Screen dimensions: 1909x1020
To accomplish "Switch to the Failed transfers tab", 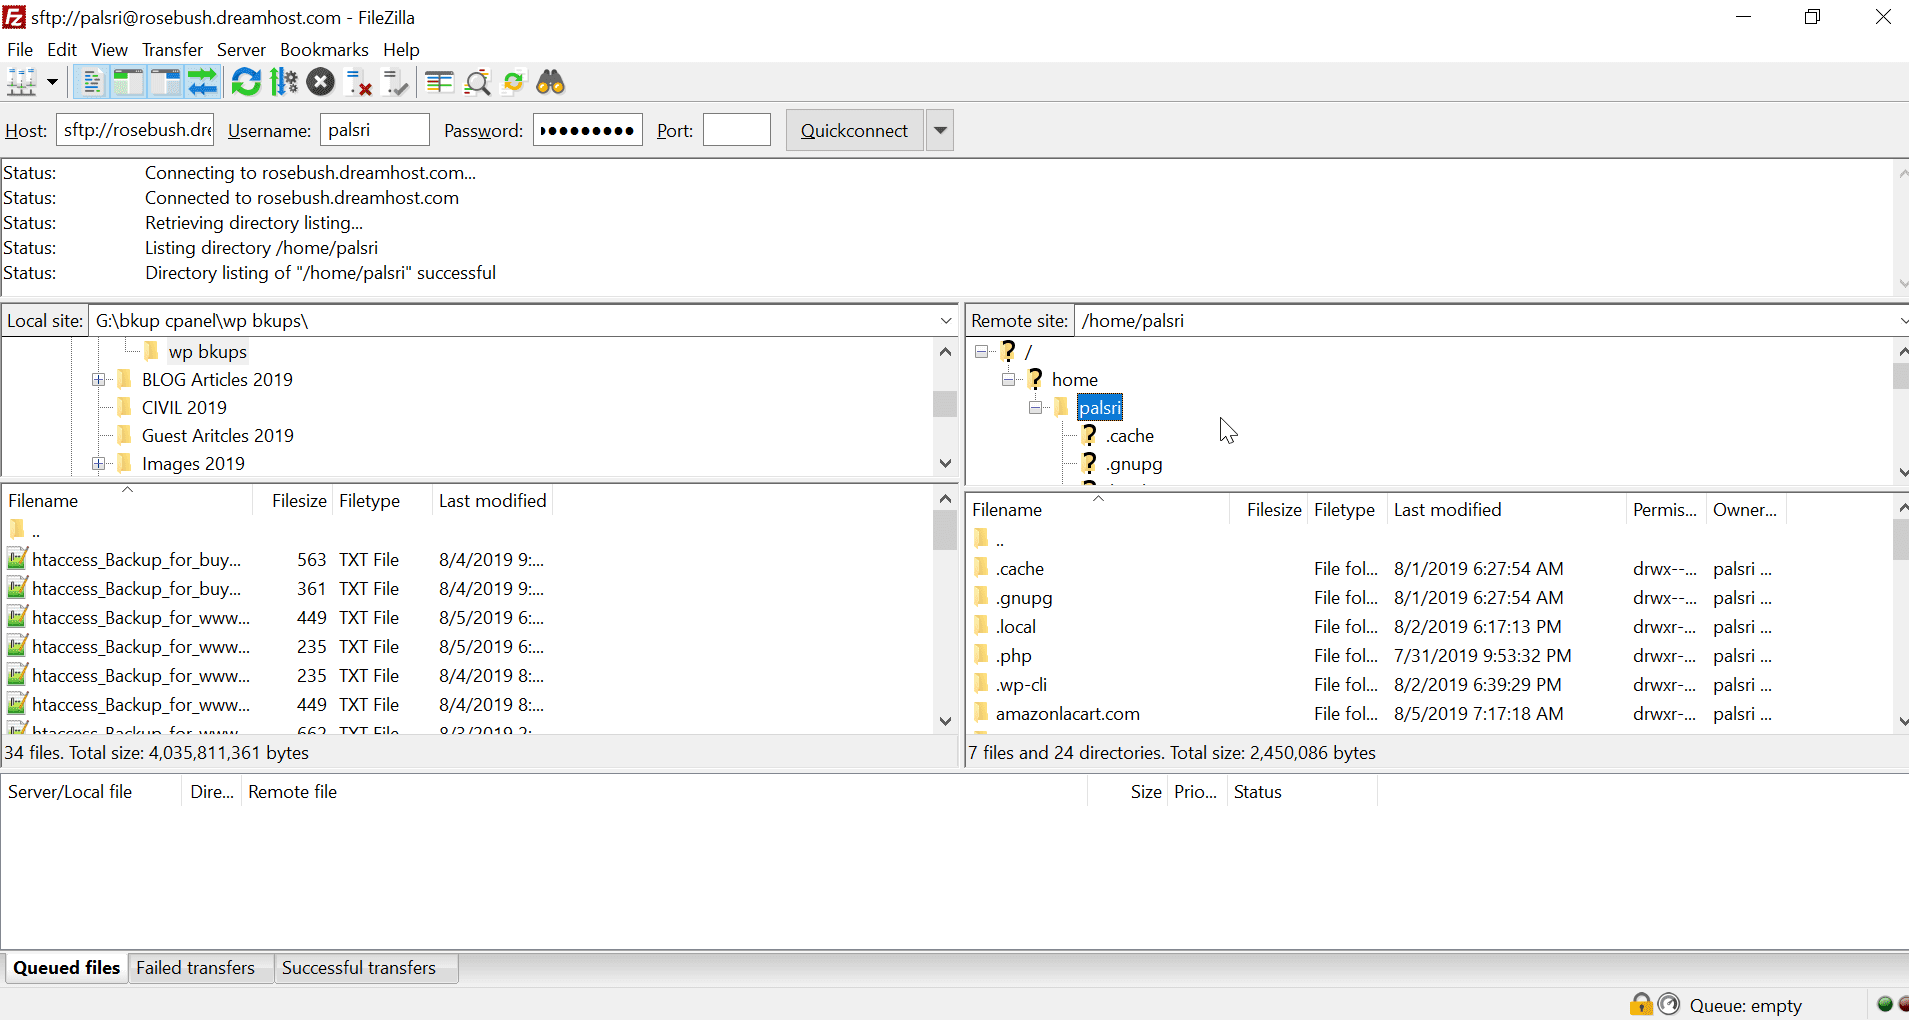I will [x=196, y=967].
